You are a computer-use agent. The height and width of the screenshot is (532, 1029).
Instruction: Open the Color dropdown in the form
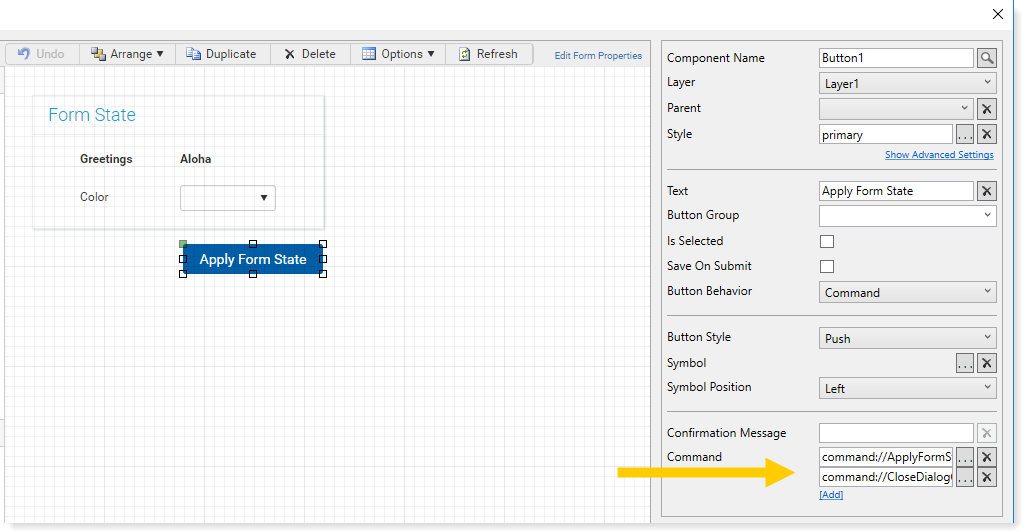pyautogui.click(x=228, y=198)
